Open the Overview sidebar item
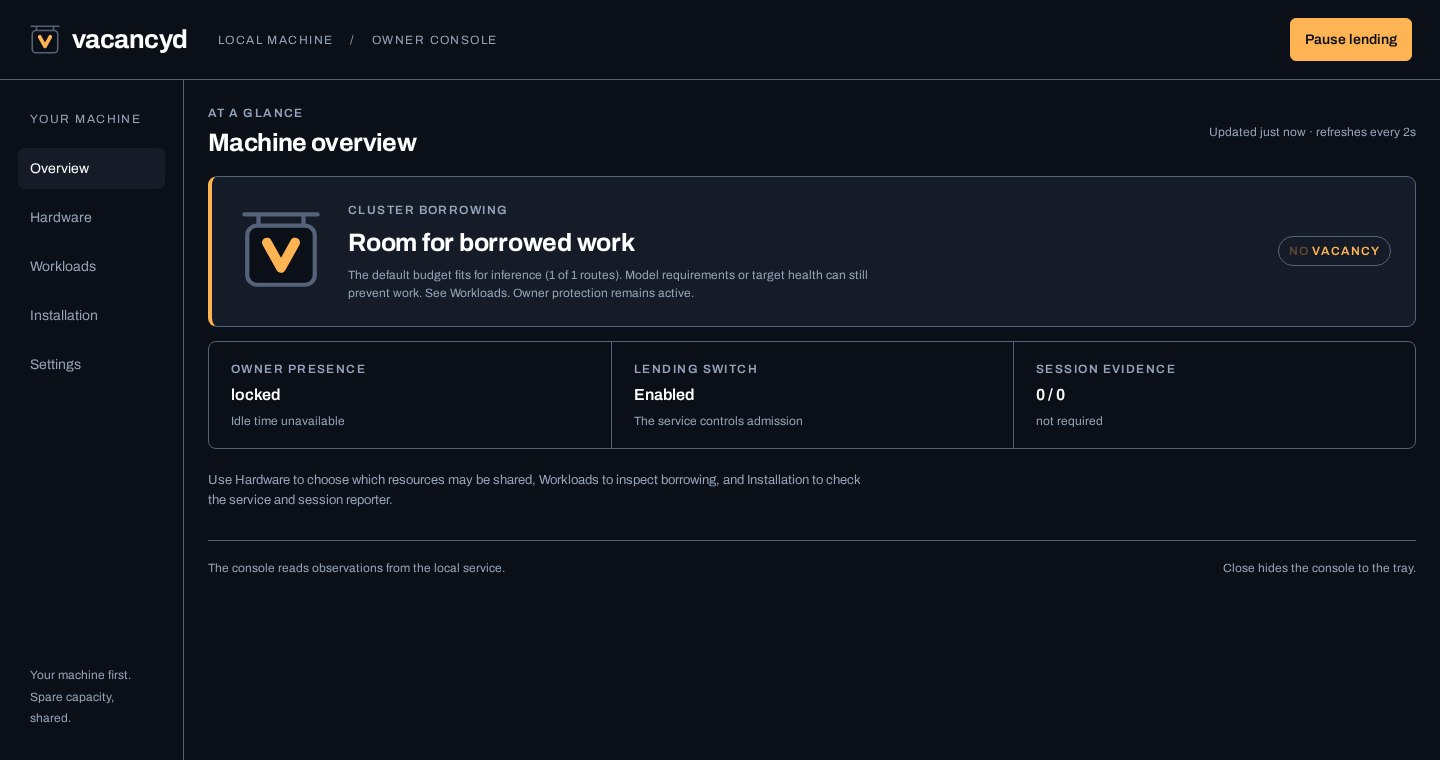 click(91, 168)
